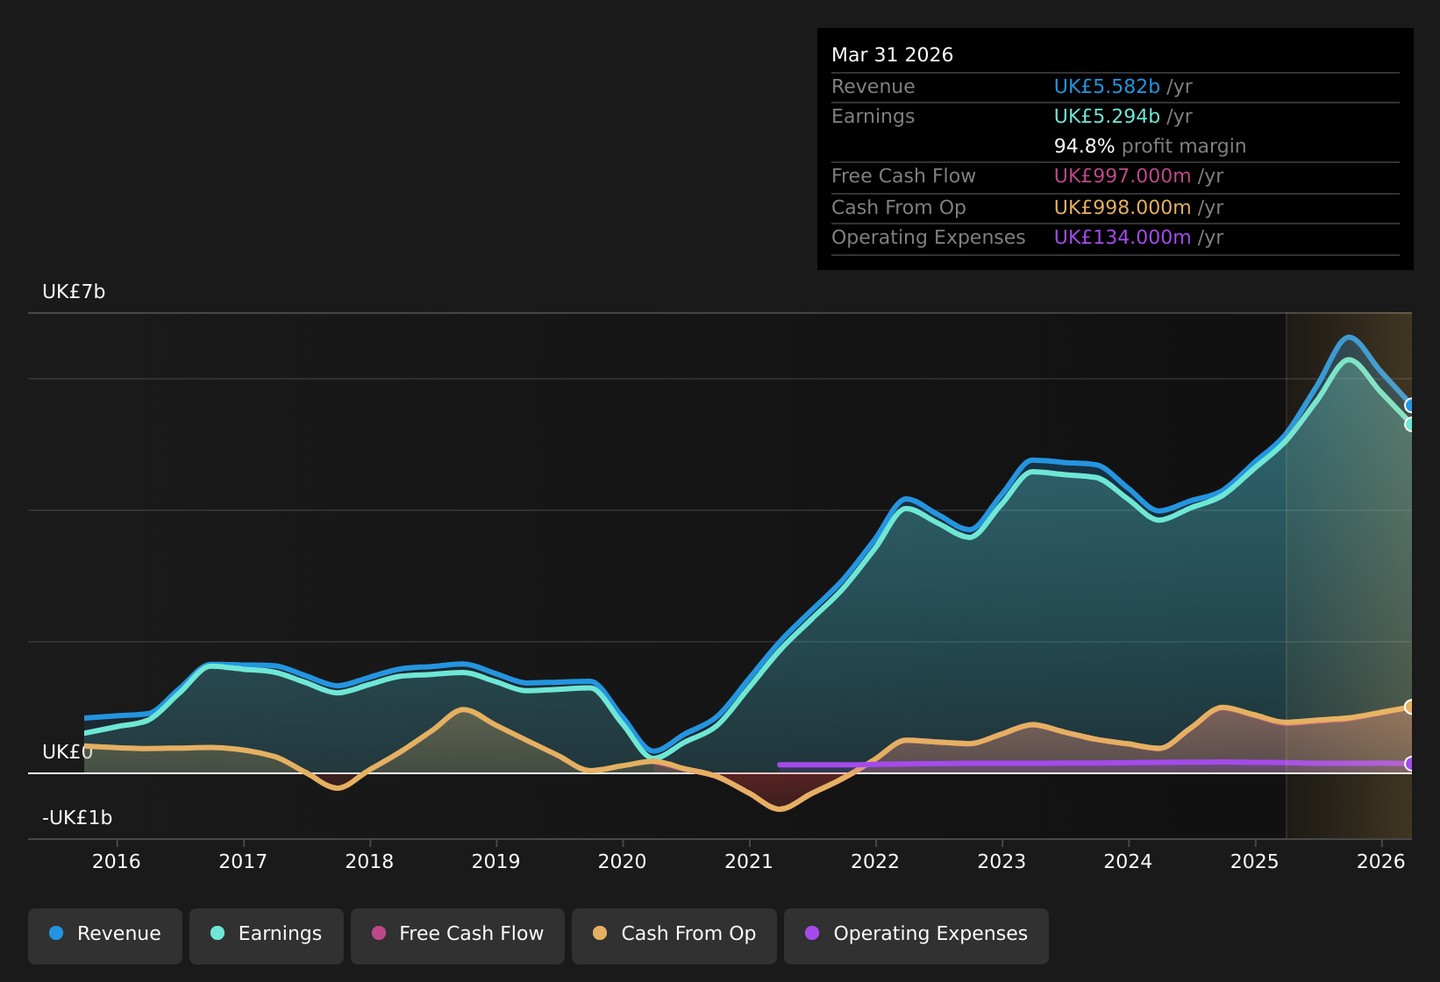Viewport: 1440px width, 982px height.
Task: Click the Free Cash Flow label in tooltip
Action: [903, 177]
